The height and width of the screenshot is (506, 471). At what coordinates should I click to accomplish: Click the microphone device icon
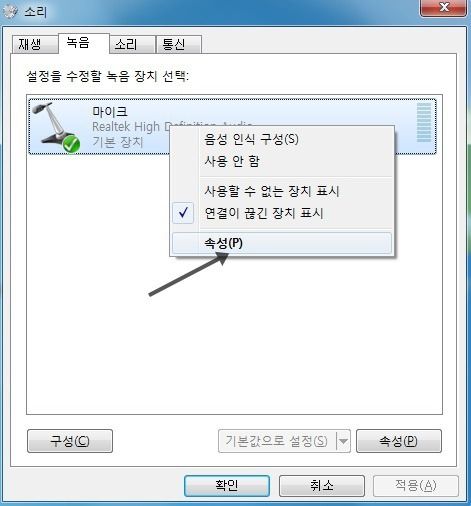point(56,127)
